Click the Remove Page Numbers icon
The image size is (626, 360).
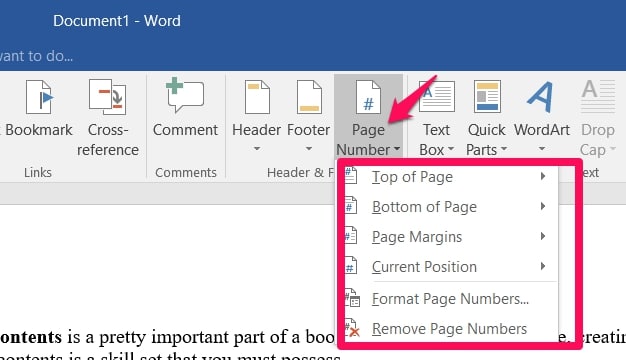352,328
